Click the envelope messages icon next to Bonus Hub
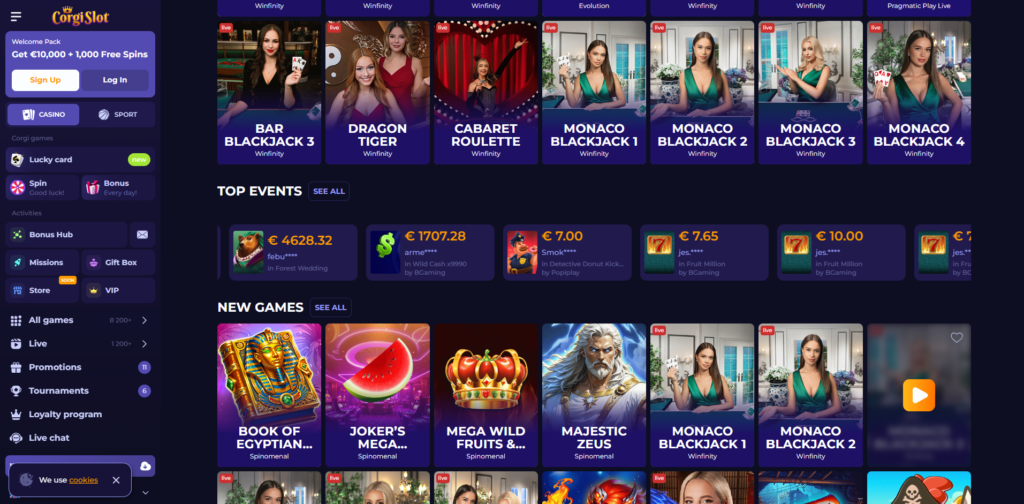This screenshot has width=1024, height=504. click(x=142, y=234)
